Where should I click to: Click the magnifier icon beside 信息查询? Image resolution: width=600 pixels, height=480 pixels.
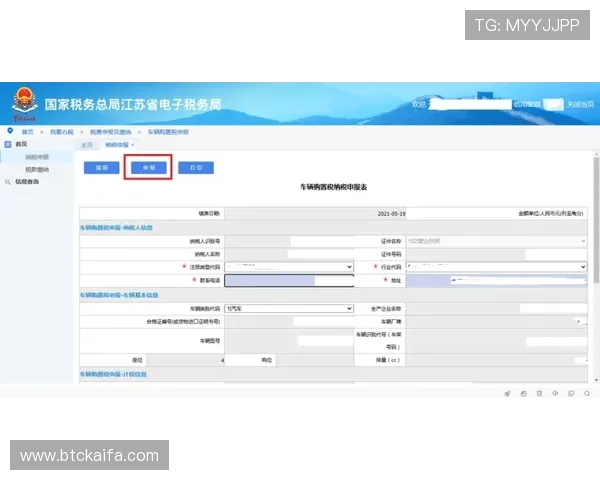tap(8, 182)
